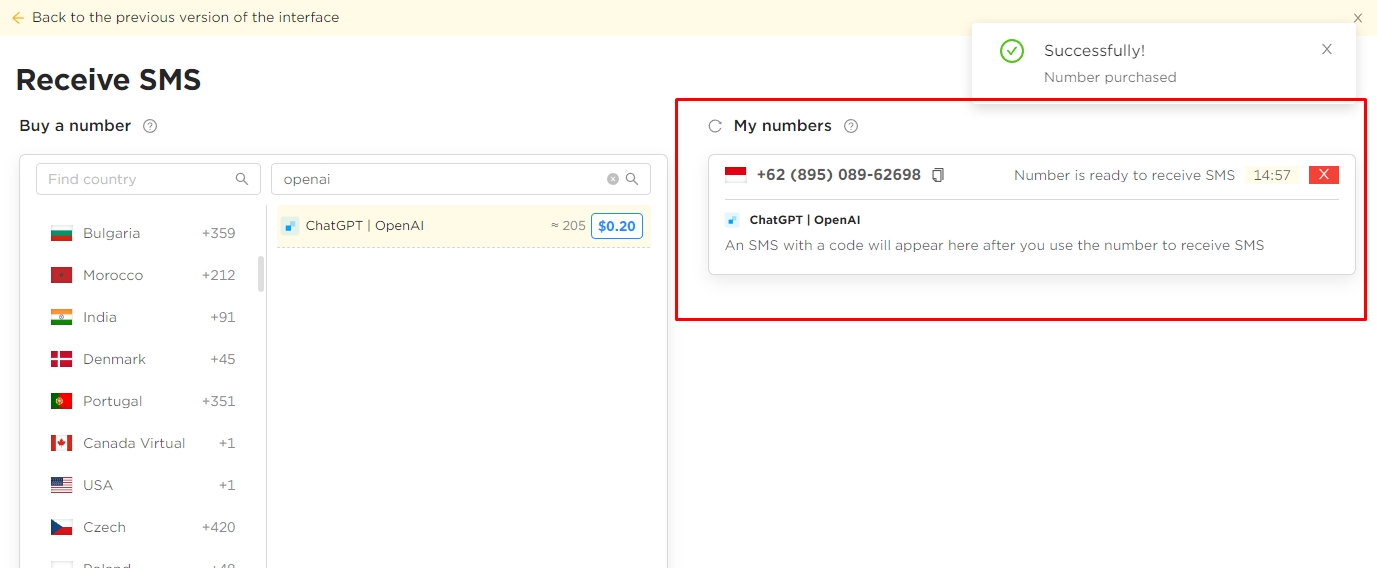Click the 'Receive SMS' page heading
1377x568 pixels.
pos(108,80)
